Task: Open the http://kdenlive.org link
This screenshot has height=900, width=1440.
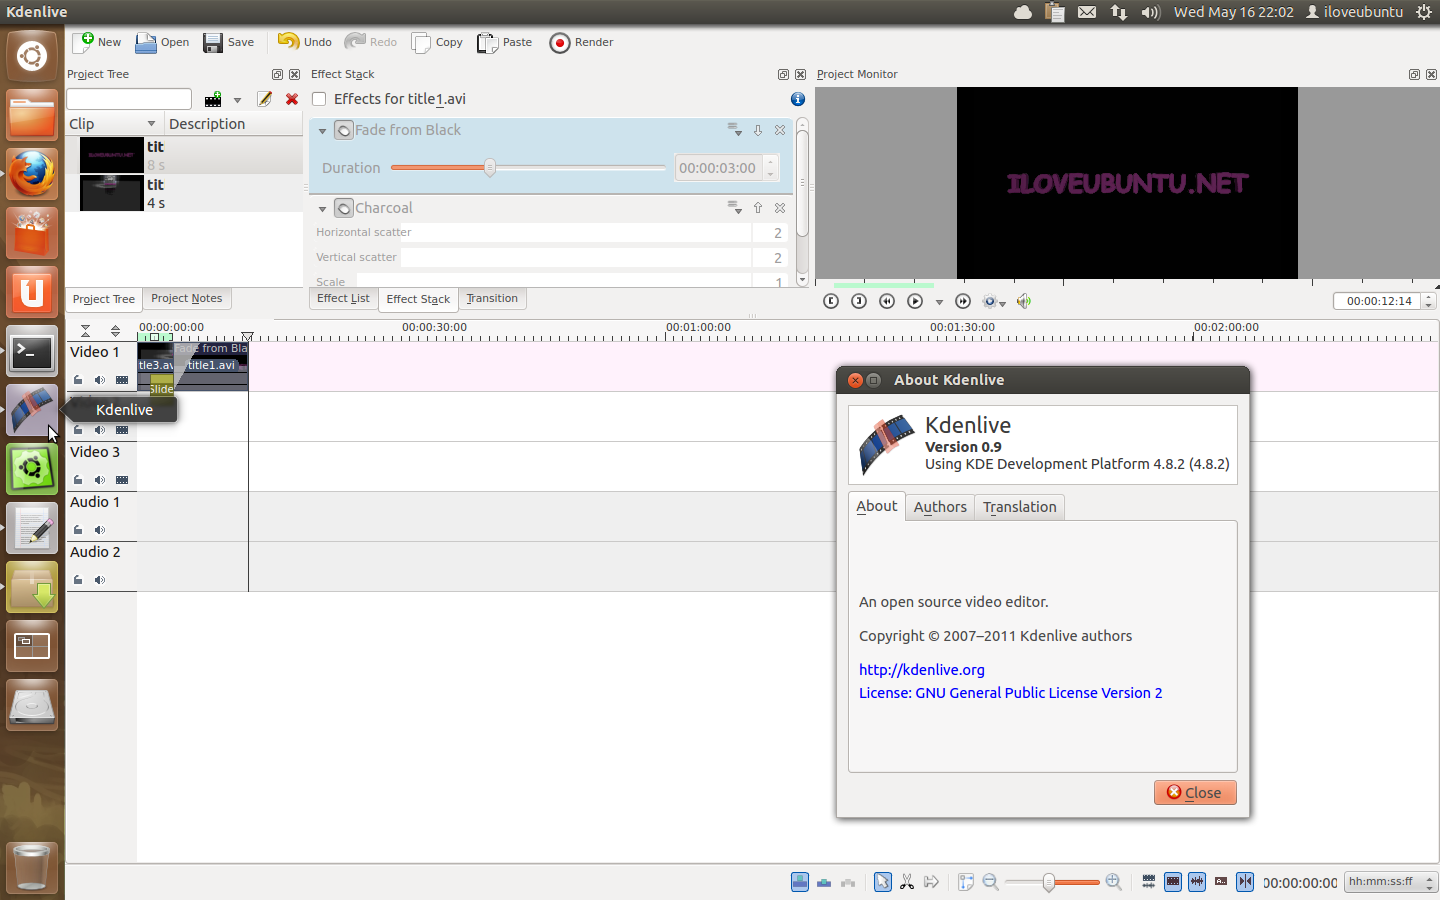Action: point(922,670)
